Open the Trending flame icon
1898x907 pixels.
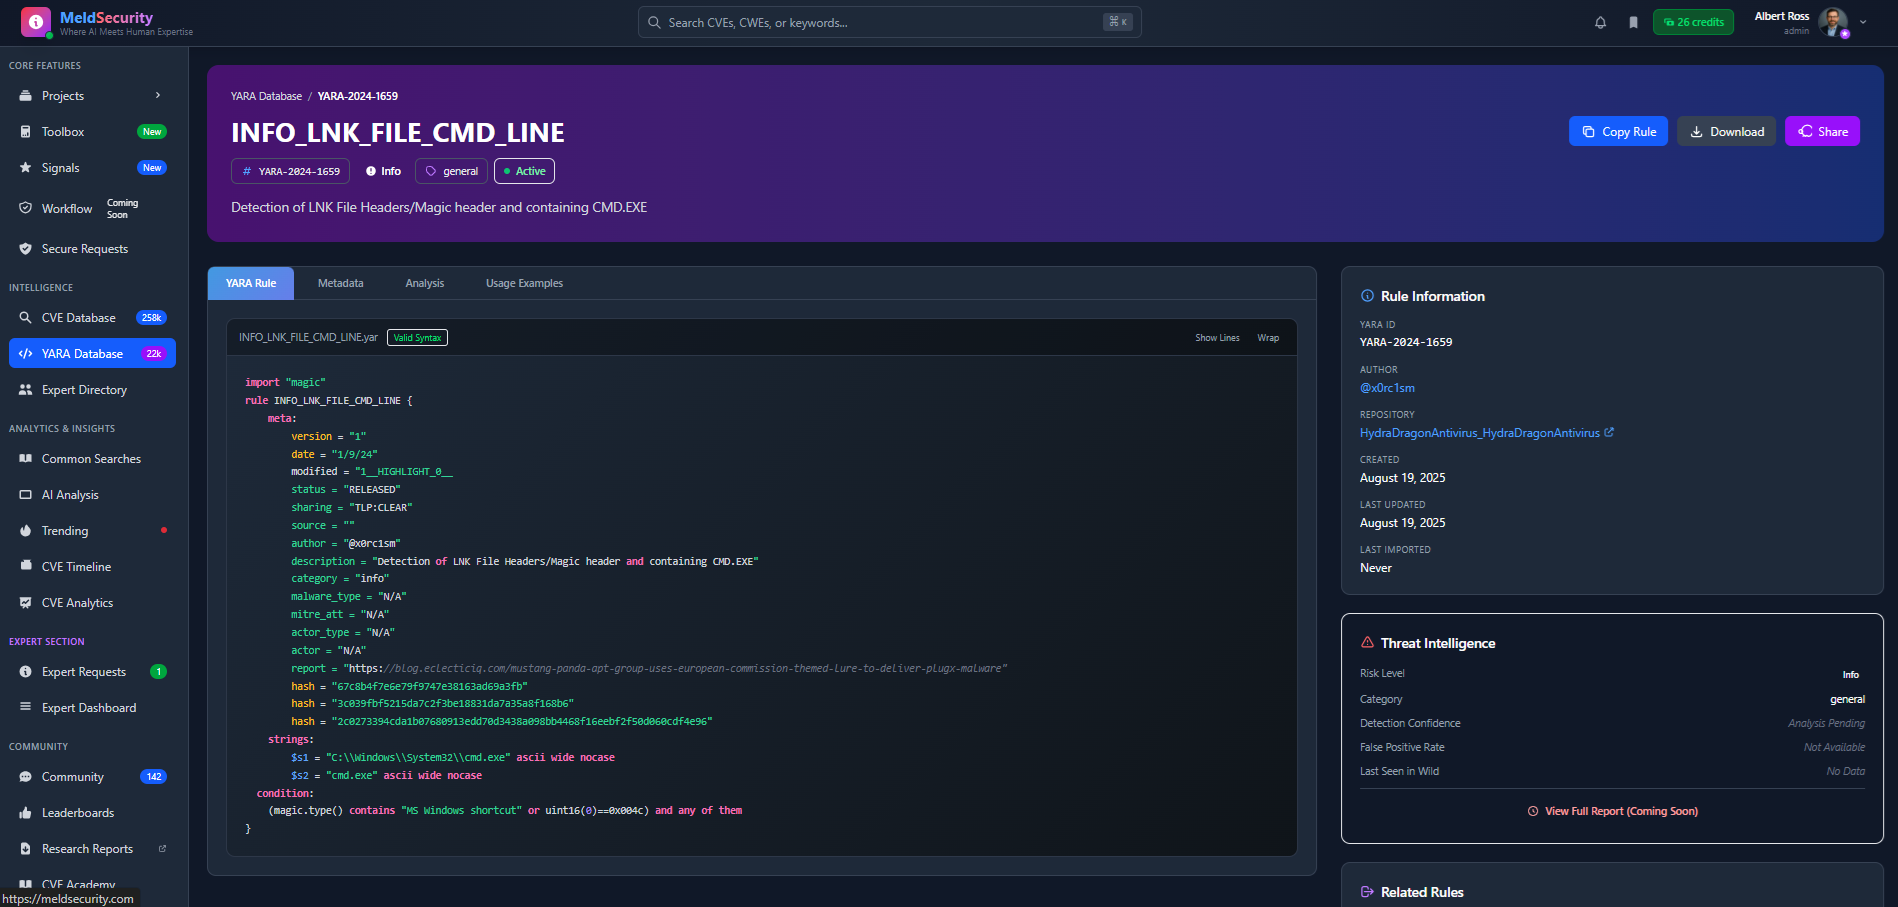pyautogui.click(x=25, y=530)
